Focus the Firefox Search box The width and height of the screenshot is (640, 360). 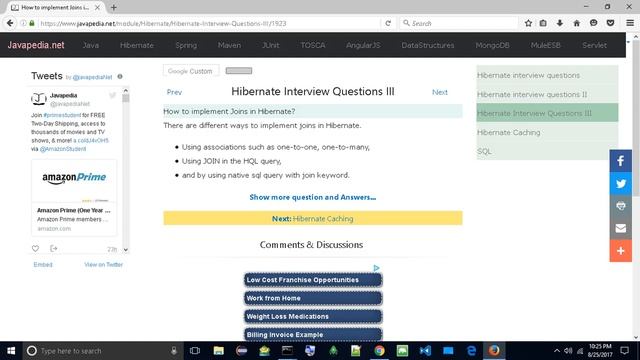click(x=458, y=23)
